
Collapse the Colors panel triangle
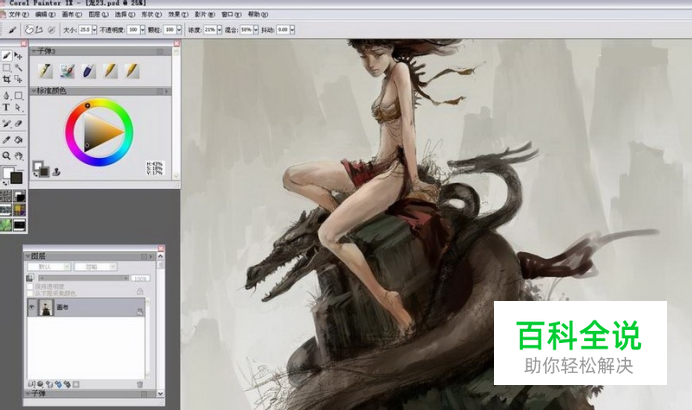click(x=33, y=91)
